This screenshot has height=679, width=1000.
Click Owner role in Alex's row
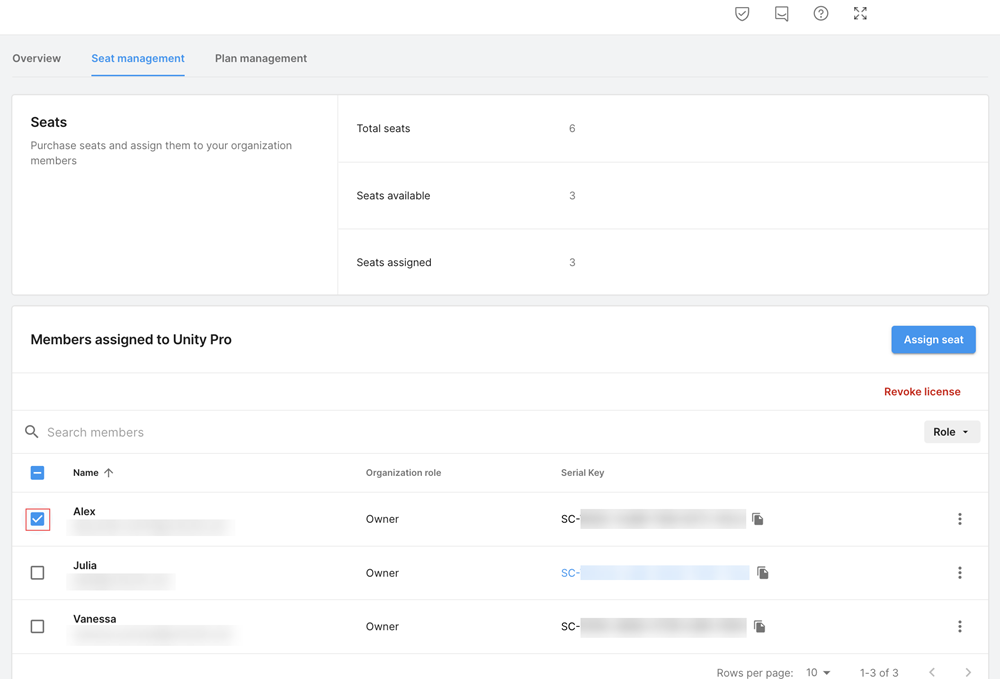pos(382,519)
